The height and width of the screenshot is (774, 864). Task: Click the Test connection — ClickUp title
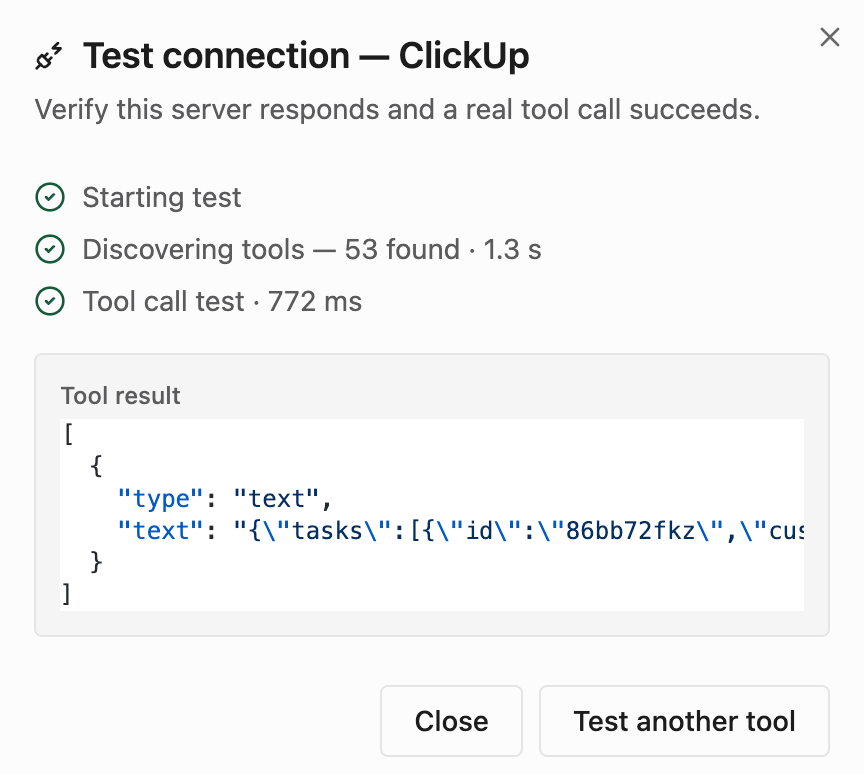tap(306, 56)
